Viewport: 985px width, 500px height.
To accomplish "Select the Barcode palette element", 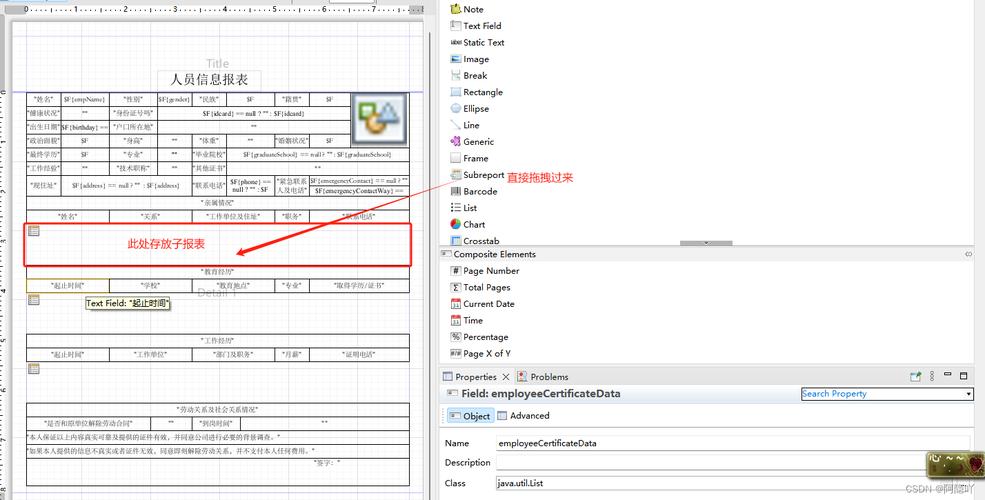I will (480, 191).
